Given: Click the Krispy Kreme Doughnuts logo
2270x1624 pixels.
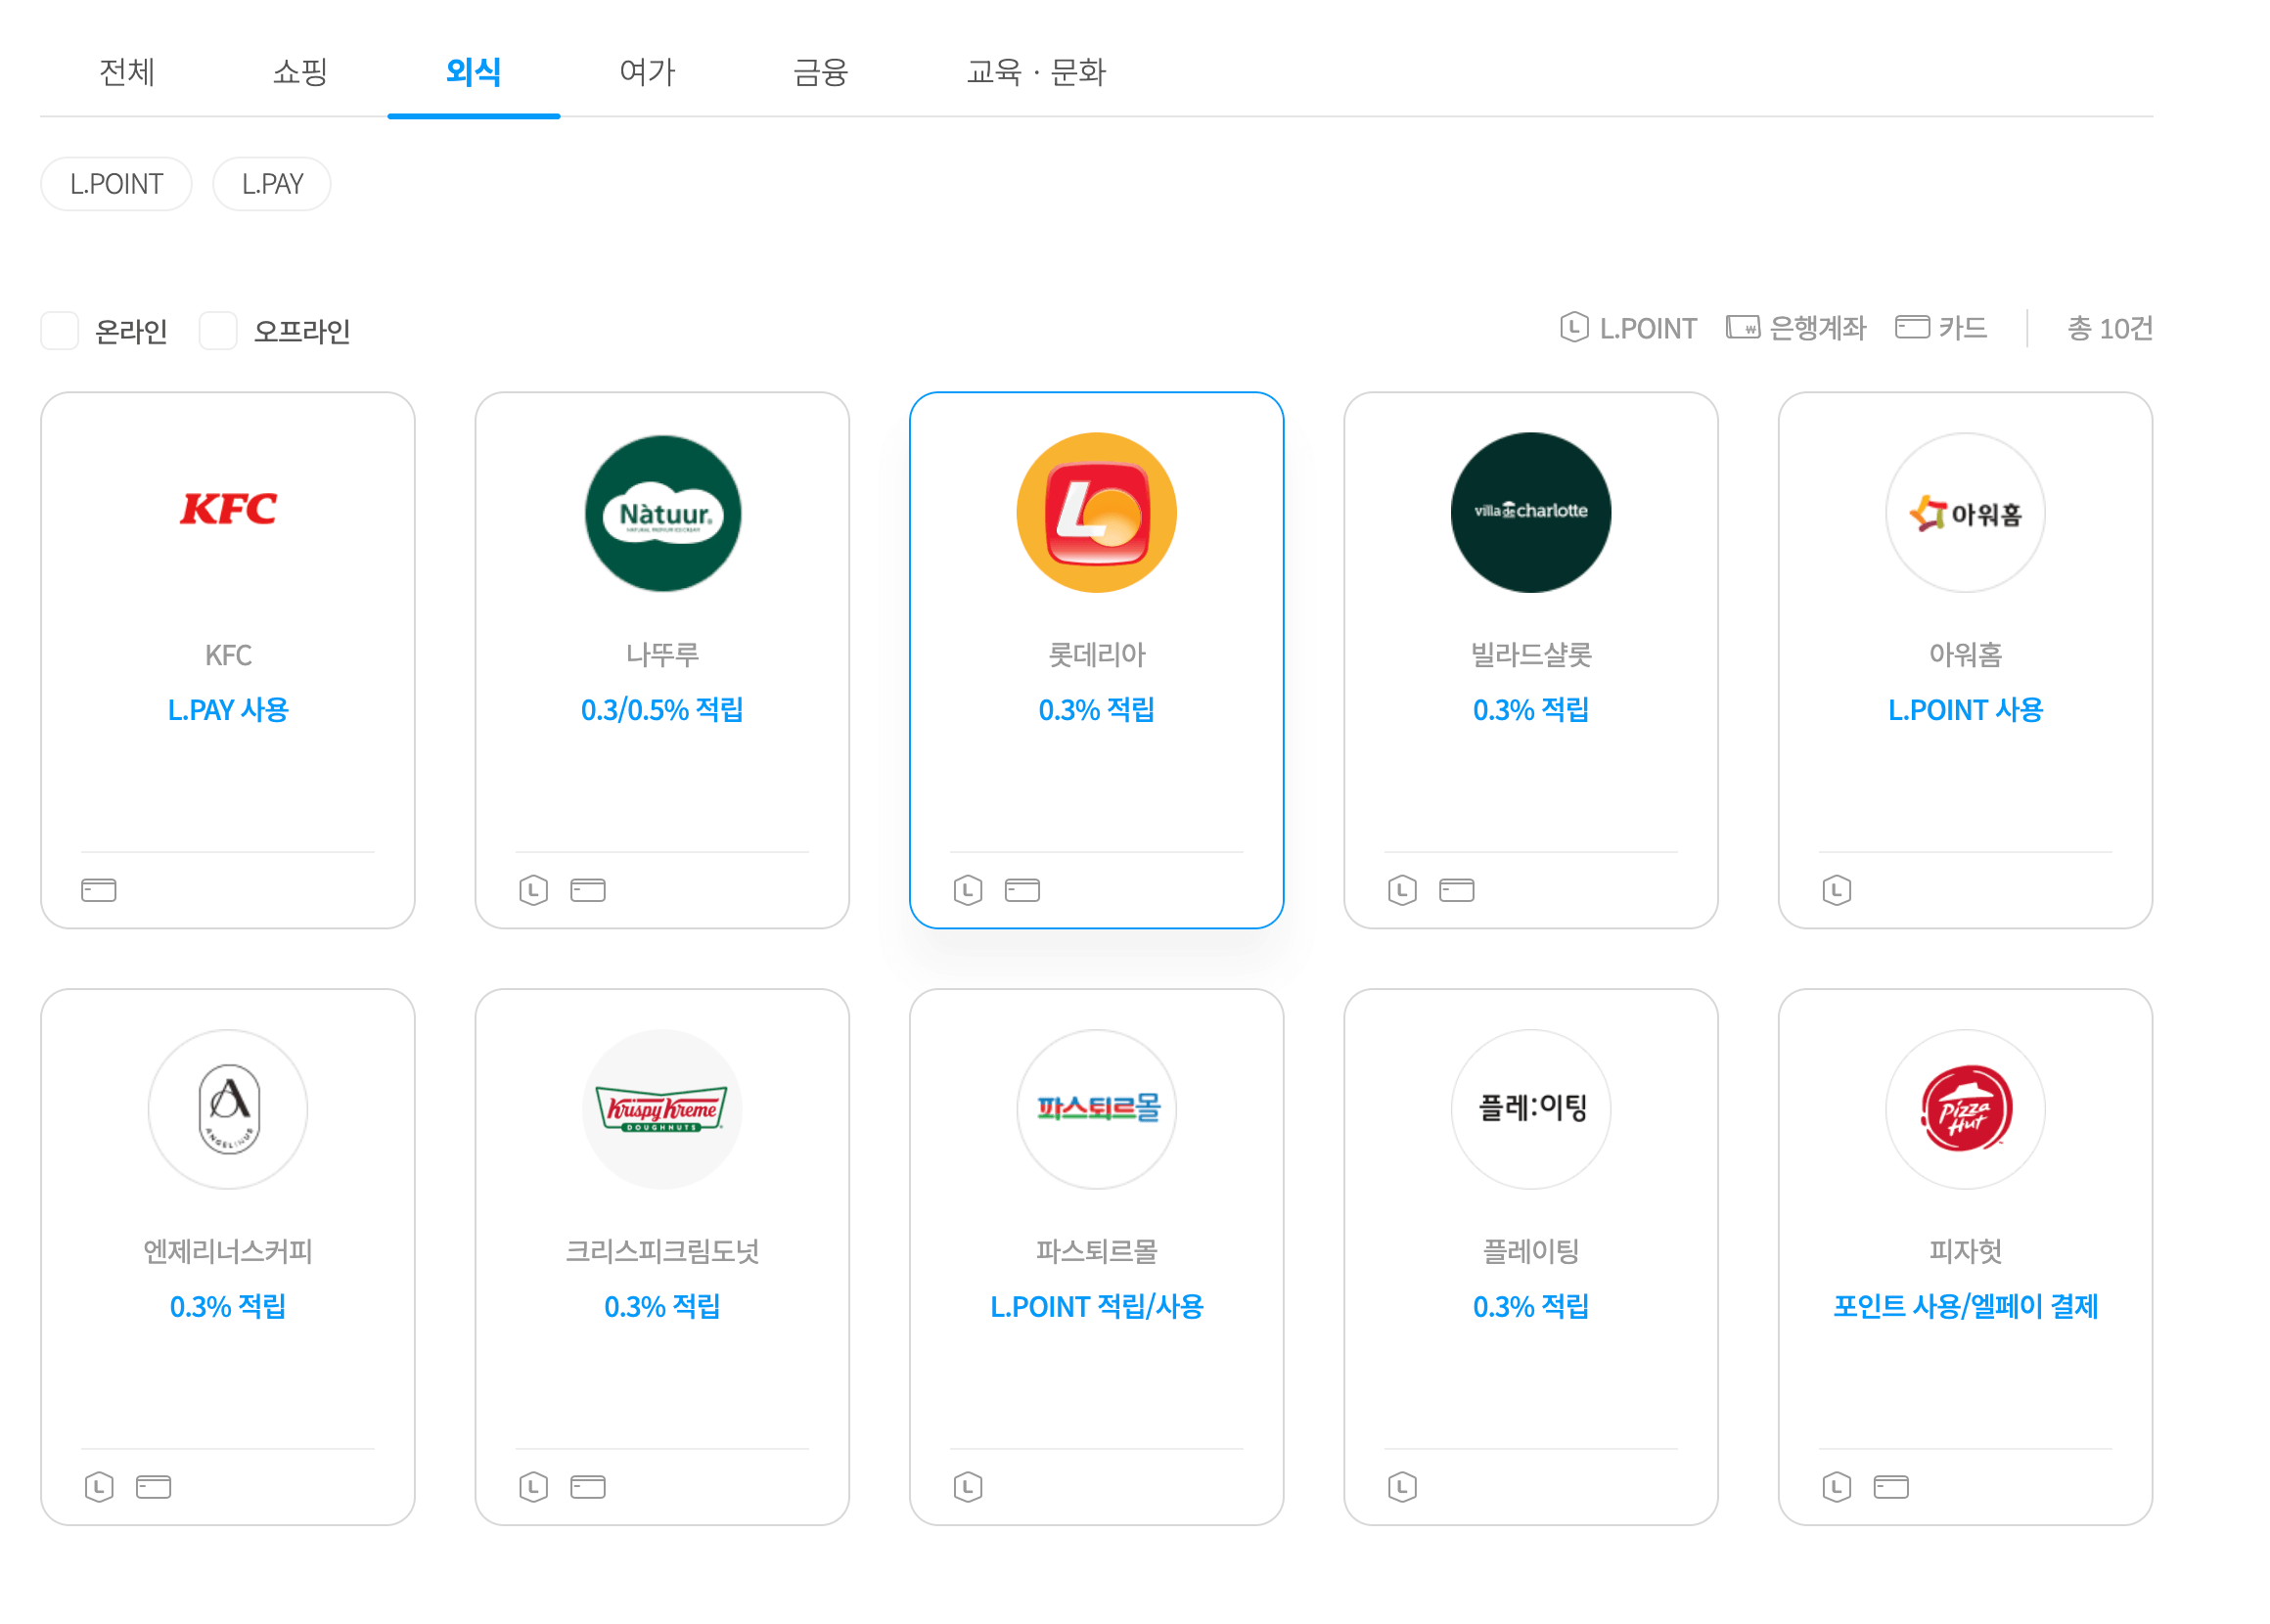Looking at the screenshot, I should click(662, 1108).
